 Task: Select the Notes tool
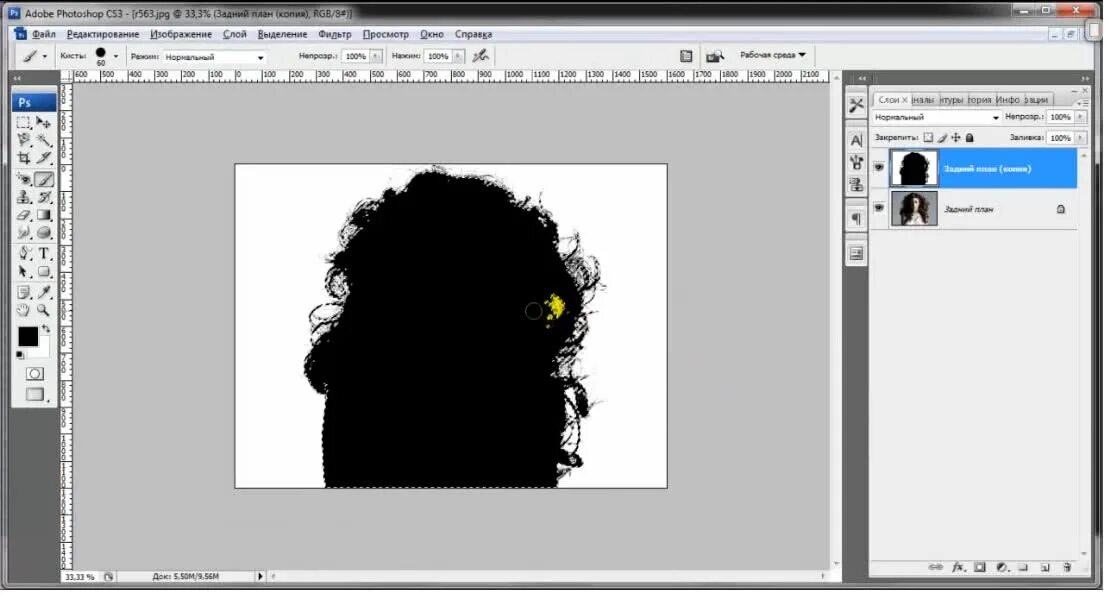click(x=23, y=292)
